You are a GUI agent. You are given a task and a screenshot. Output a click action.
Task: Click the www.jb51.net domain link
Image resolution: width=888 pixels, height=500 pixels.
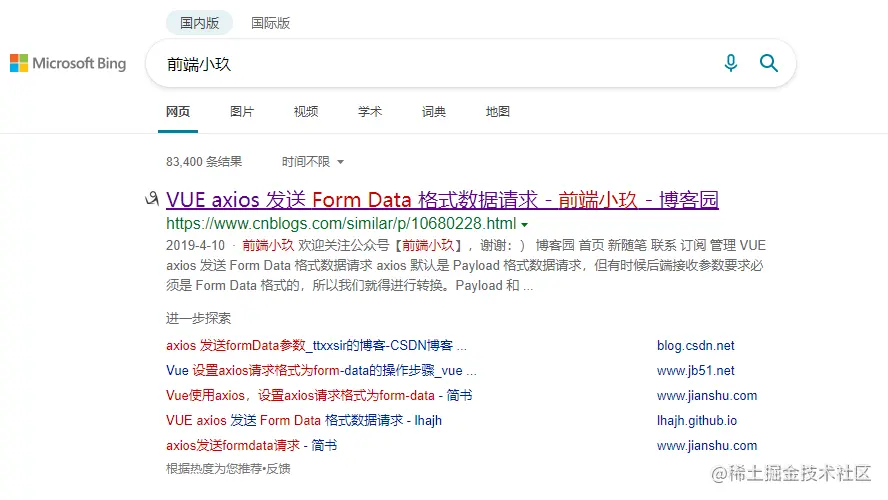coord(695,370)
